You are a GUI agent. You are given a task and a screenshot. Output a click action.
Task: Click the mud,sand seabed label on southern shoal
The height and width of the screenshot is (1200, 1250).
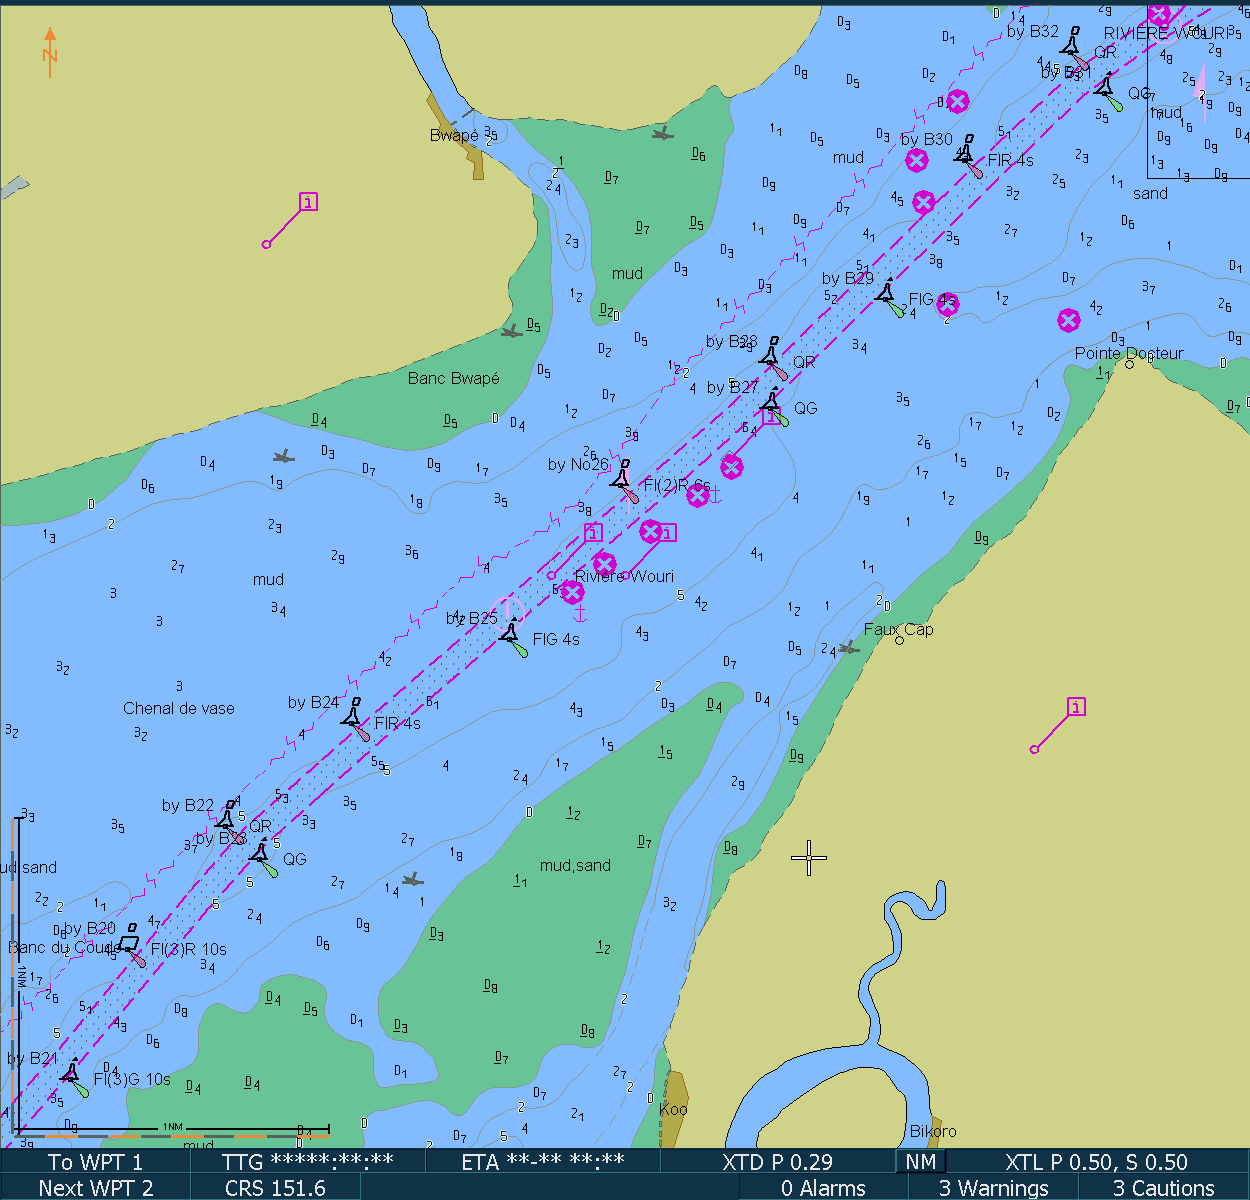click(x=575, y=865)
